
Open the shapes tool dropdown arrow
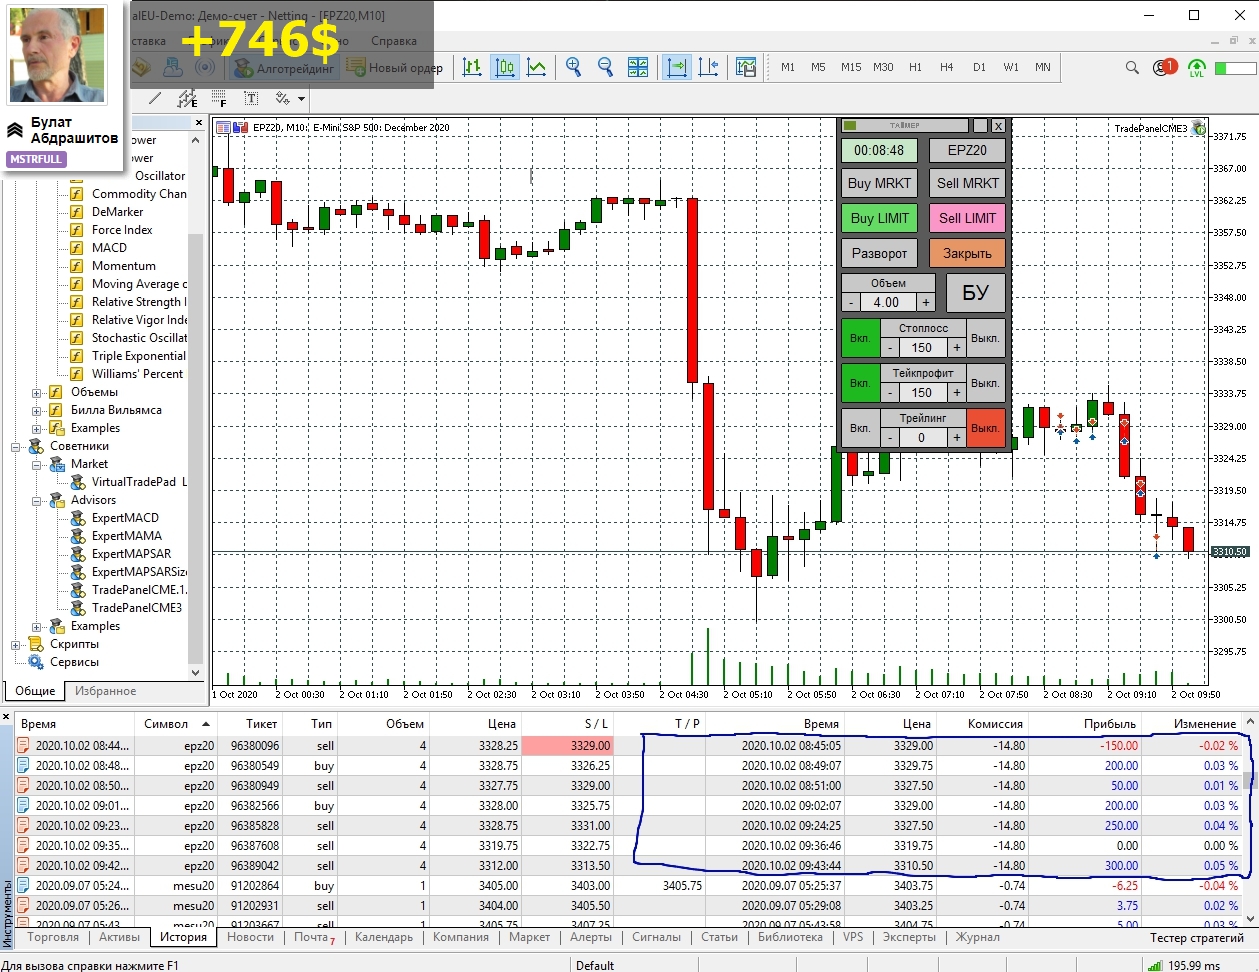tap(301, 99)
